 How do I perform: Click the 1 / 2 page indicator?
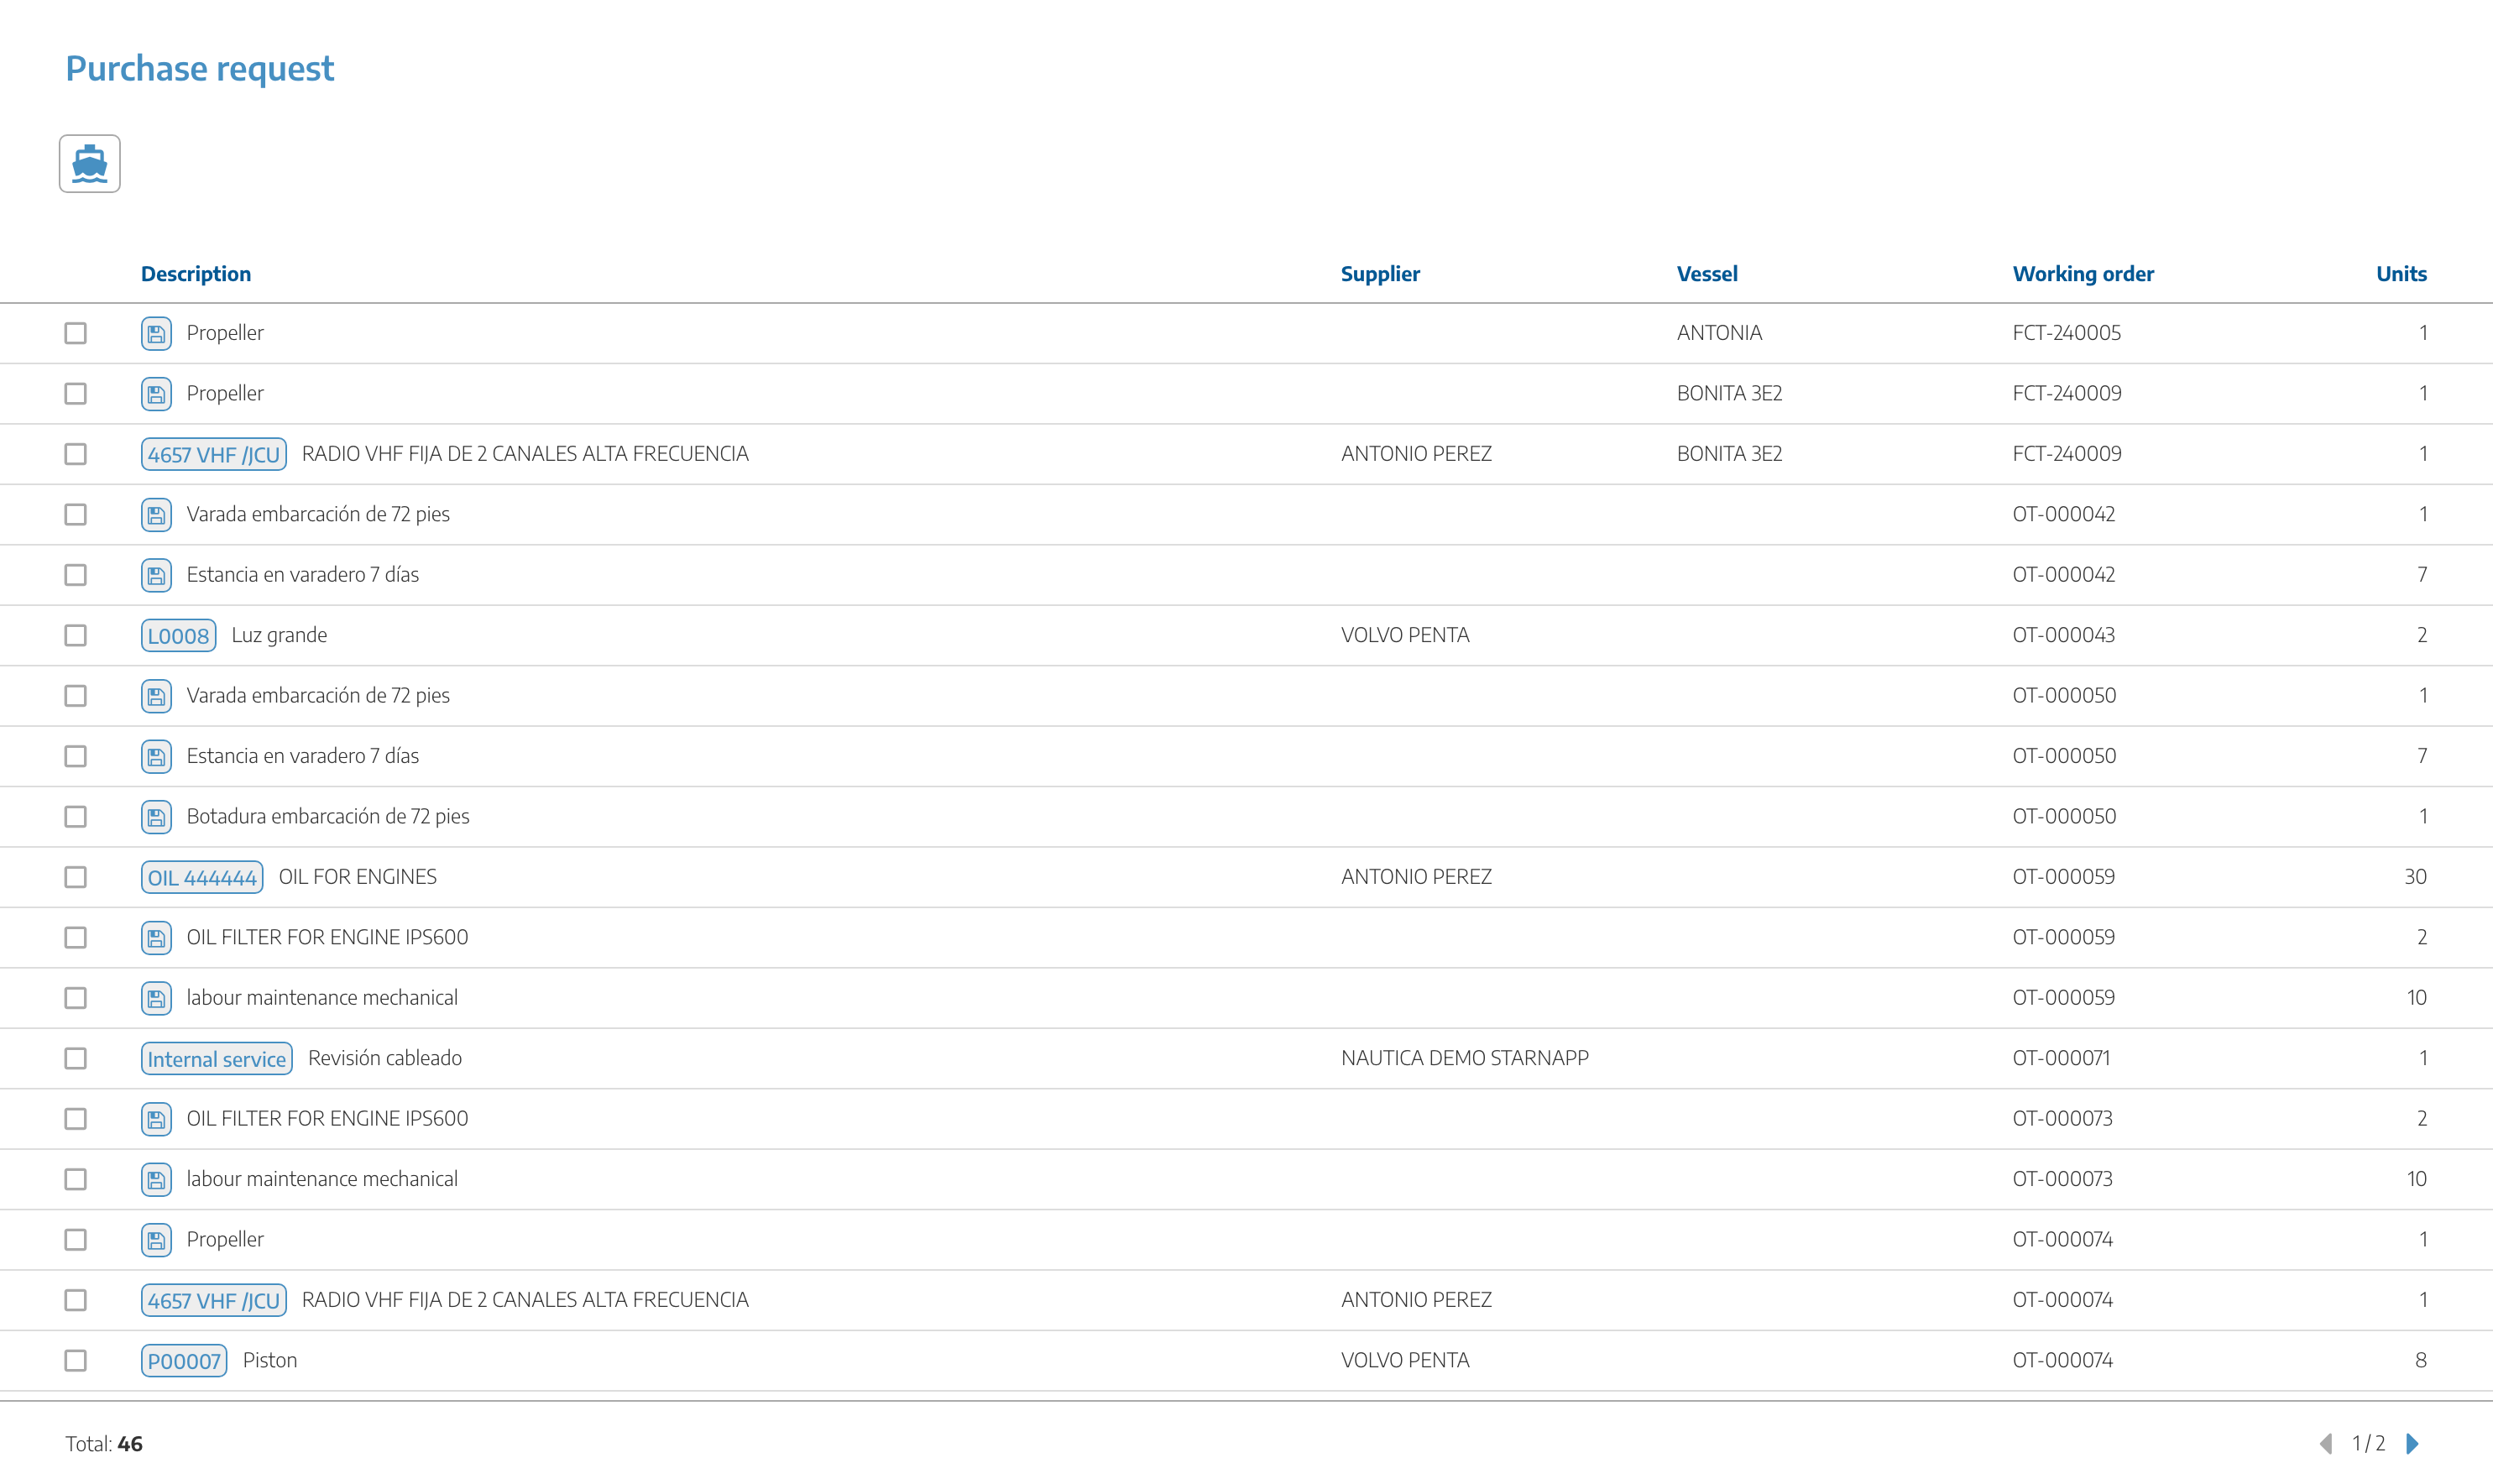tap(2368, 1443)
